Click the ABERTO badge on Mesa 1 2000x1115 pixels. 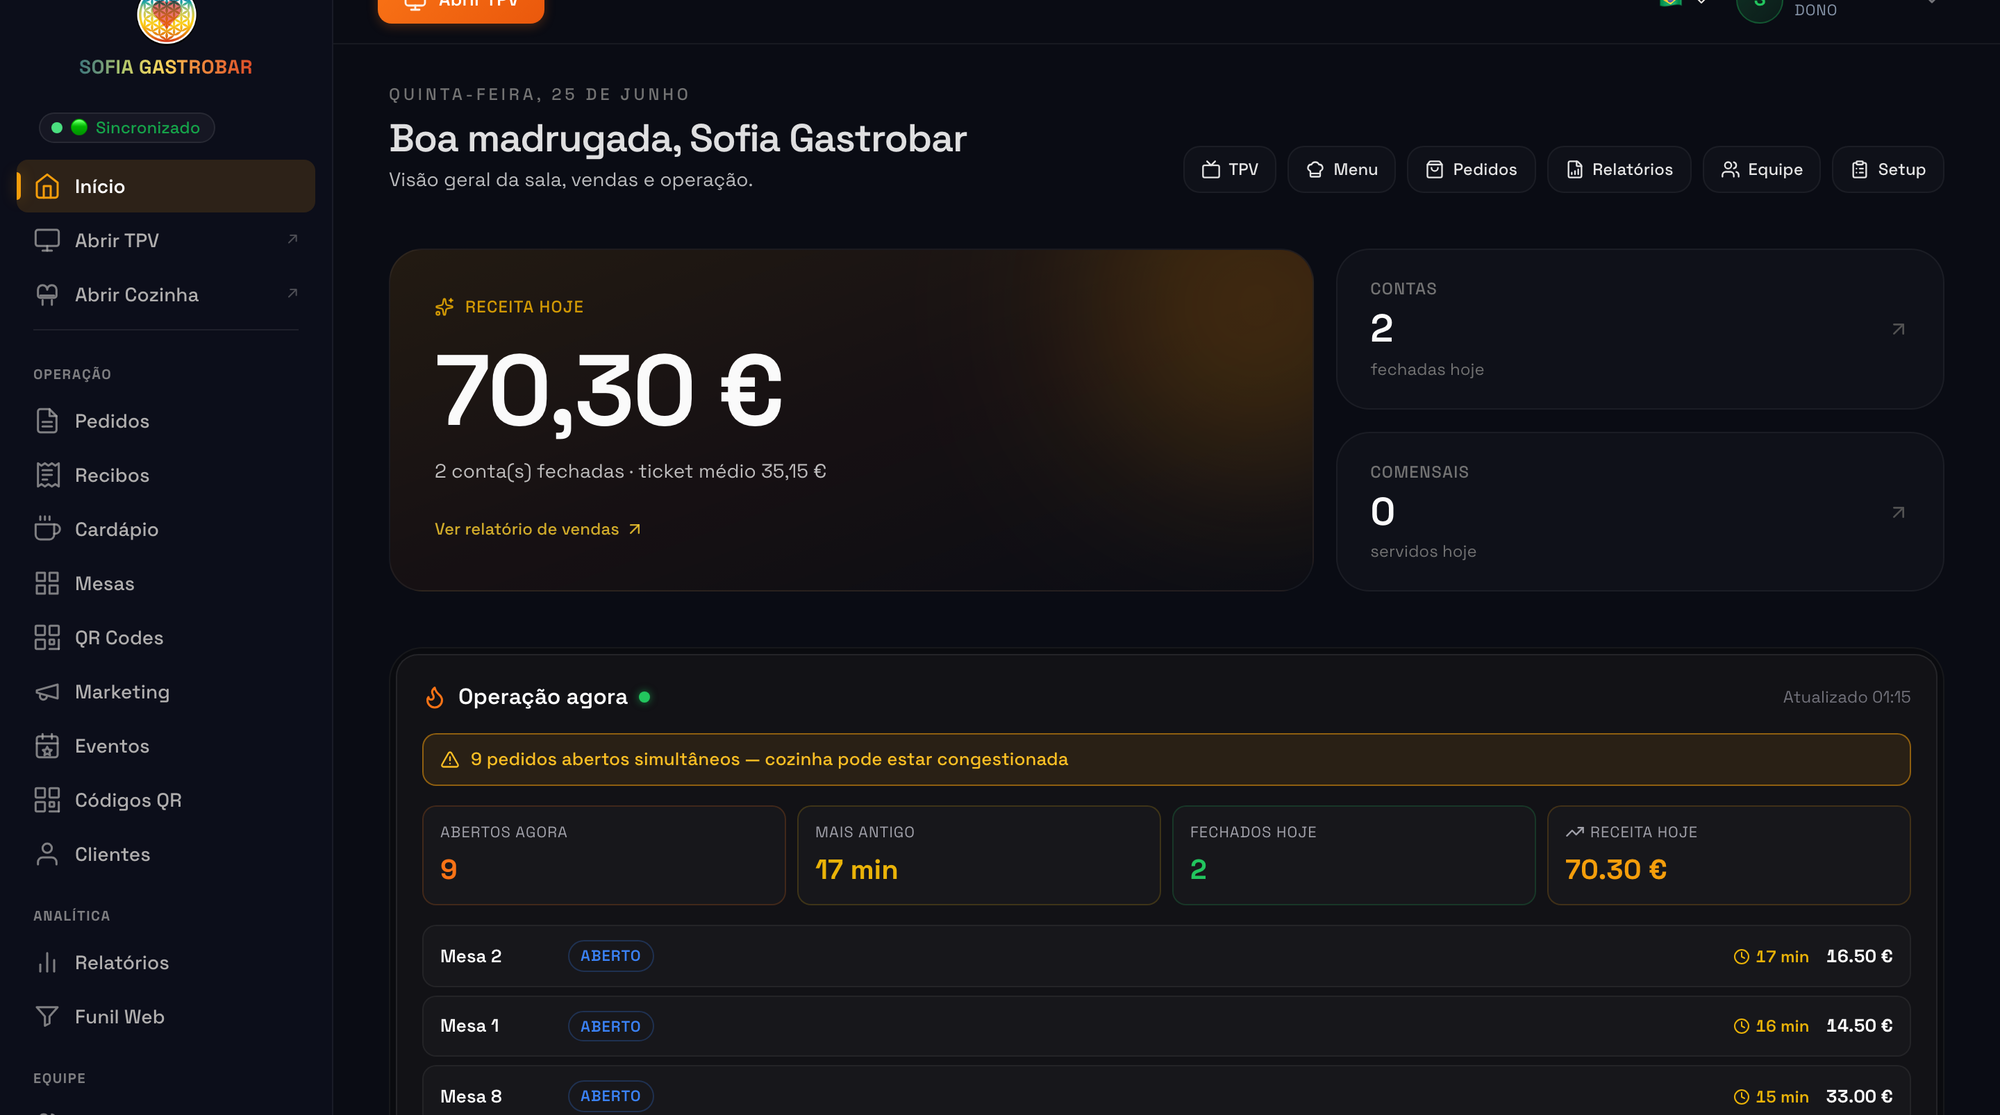[610, 1026]
